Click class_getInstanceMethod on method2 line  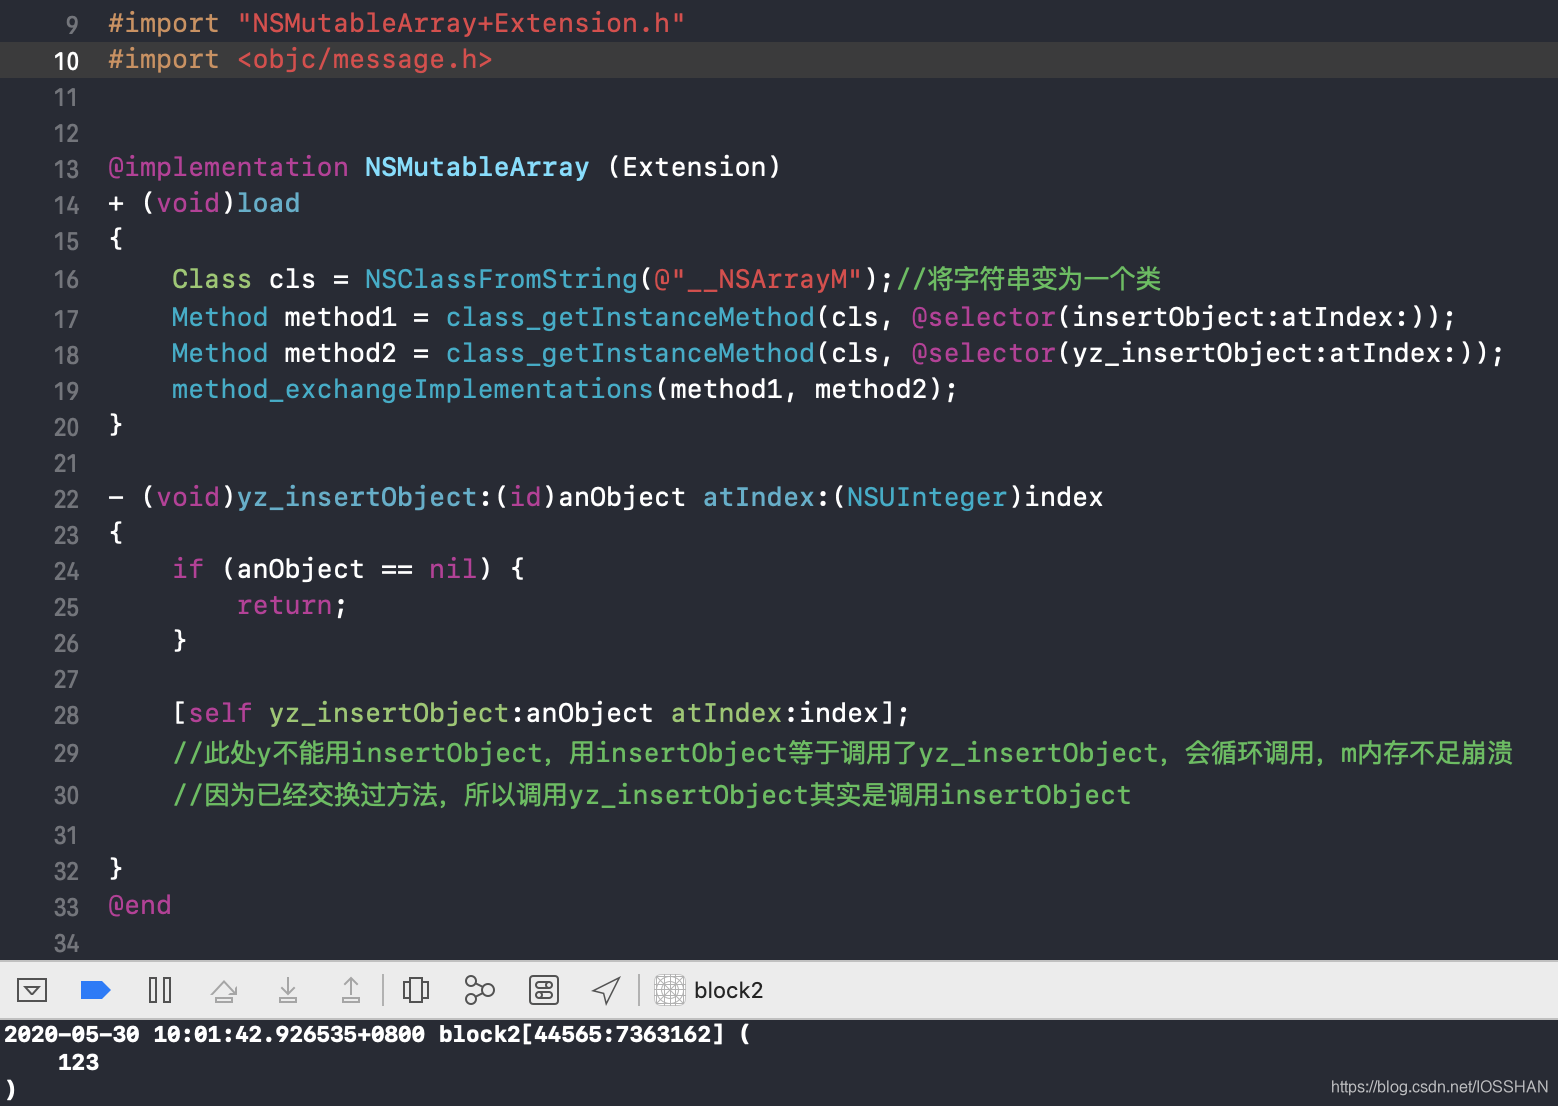coord(630,353)
